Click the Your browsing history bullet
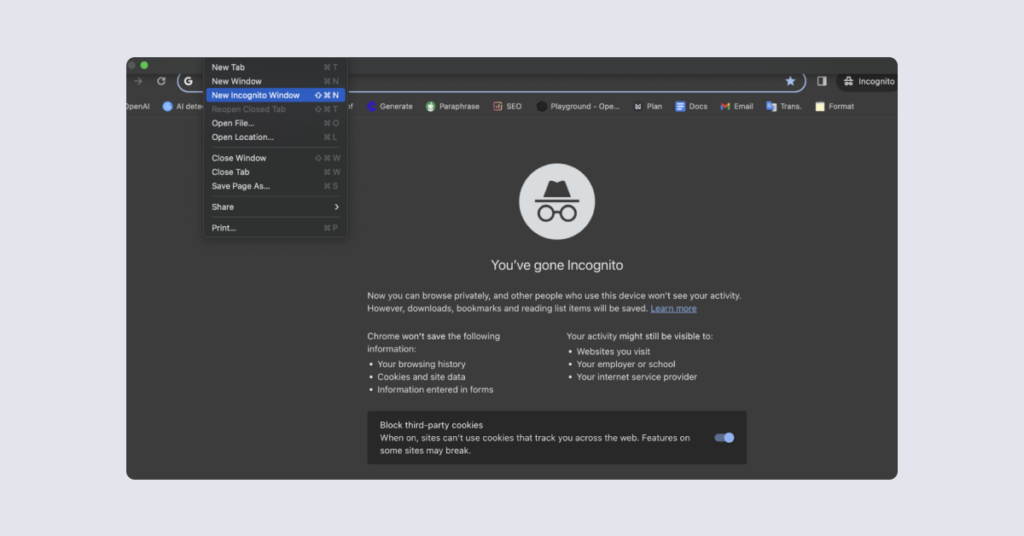 click(421, 364)
